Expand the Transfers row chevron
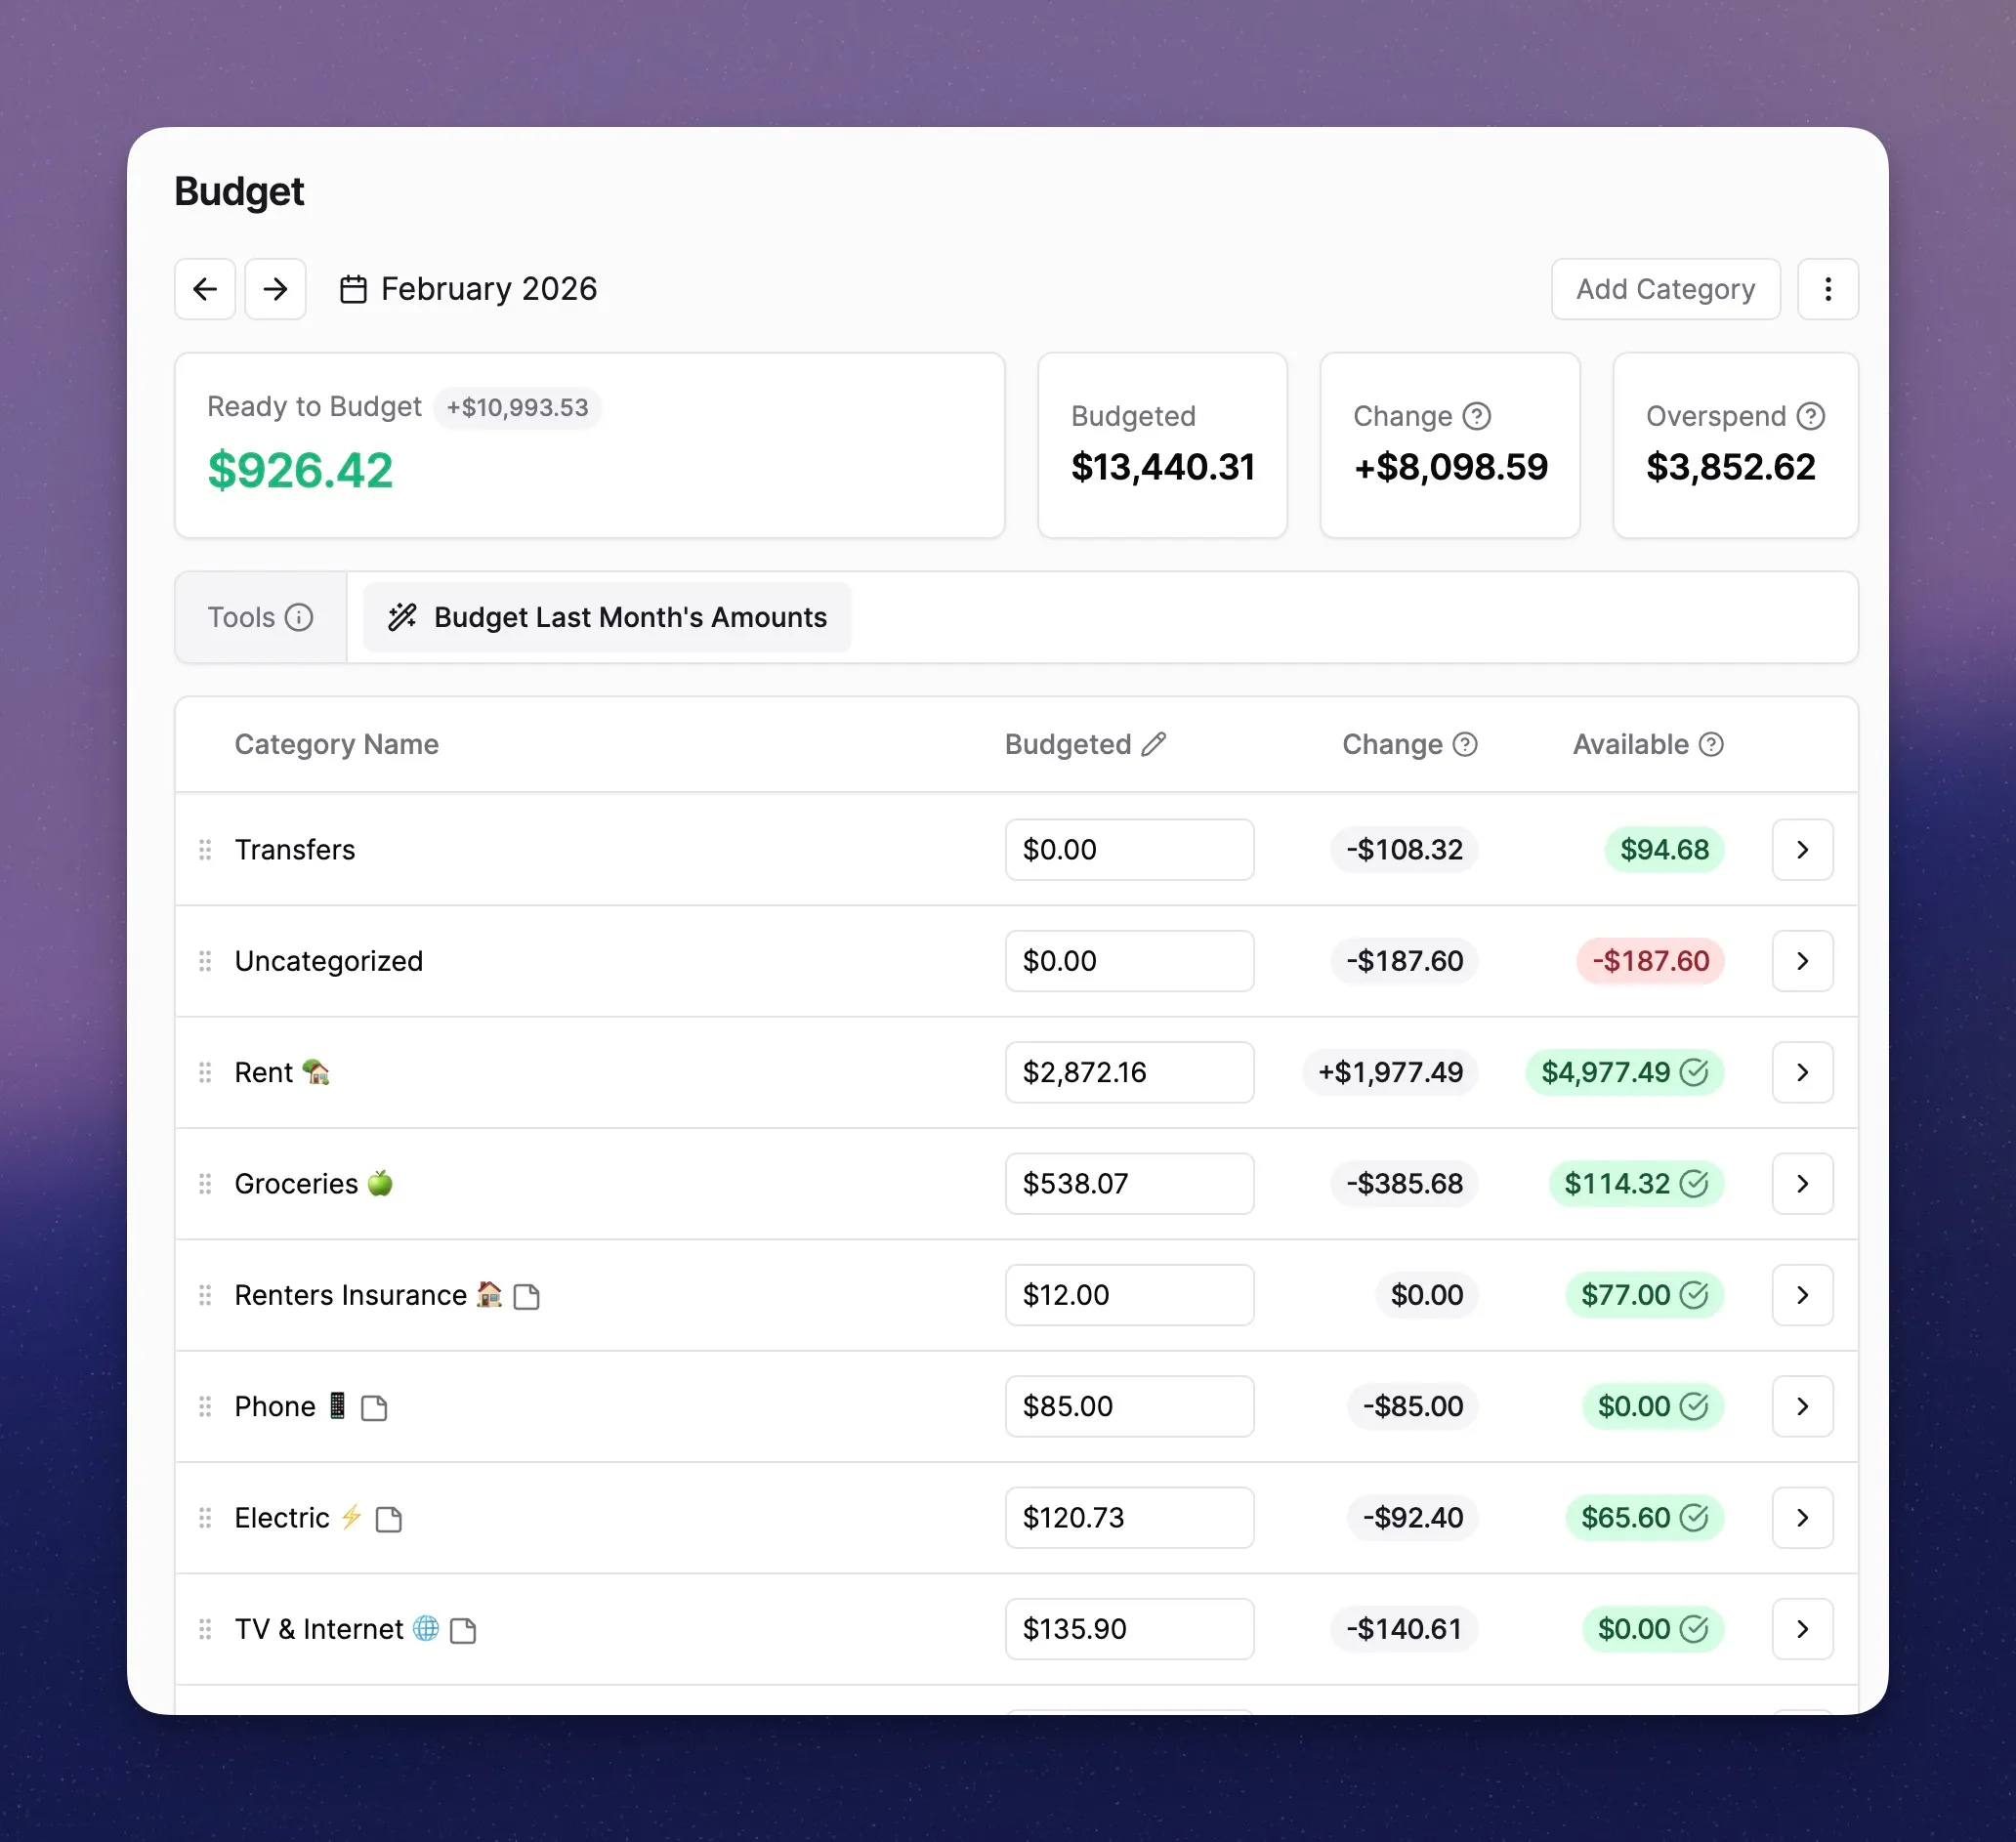The width and height of the screenshot is (2016, 1842). [1802, 849]
